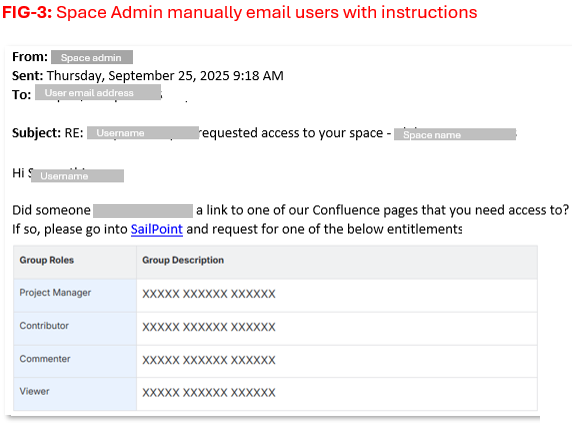
Task: Click the description text in Project Manager row
Action: 209,294
